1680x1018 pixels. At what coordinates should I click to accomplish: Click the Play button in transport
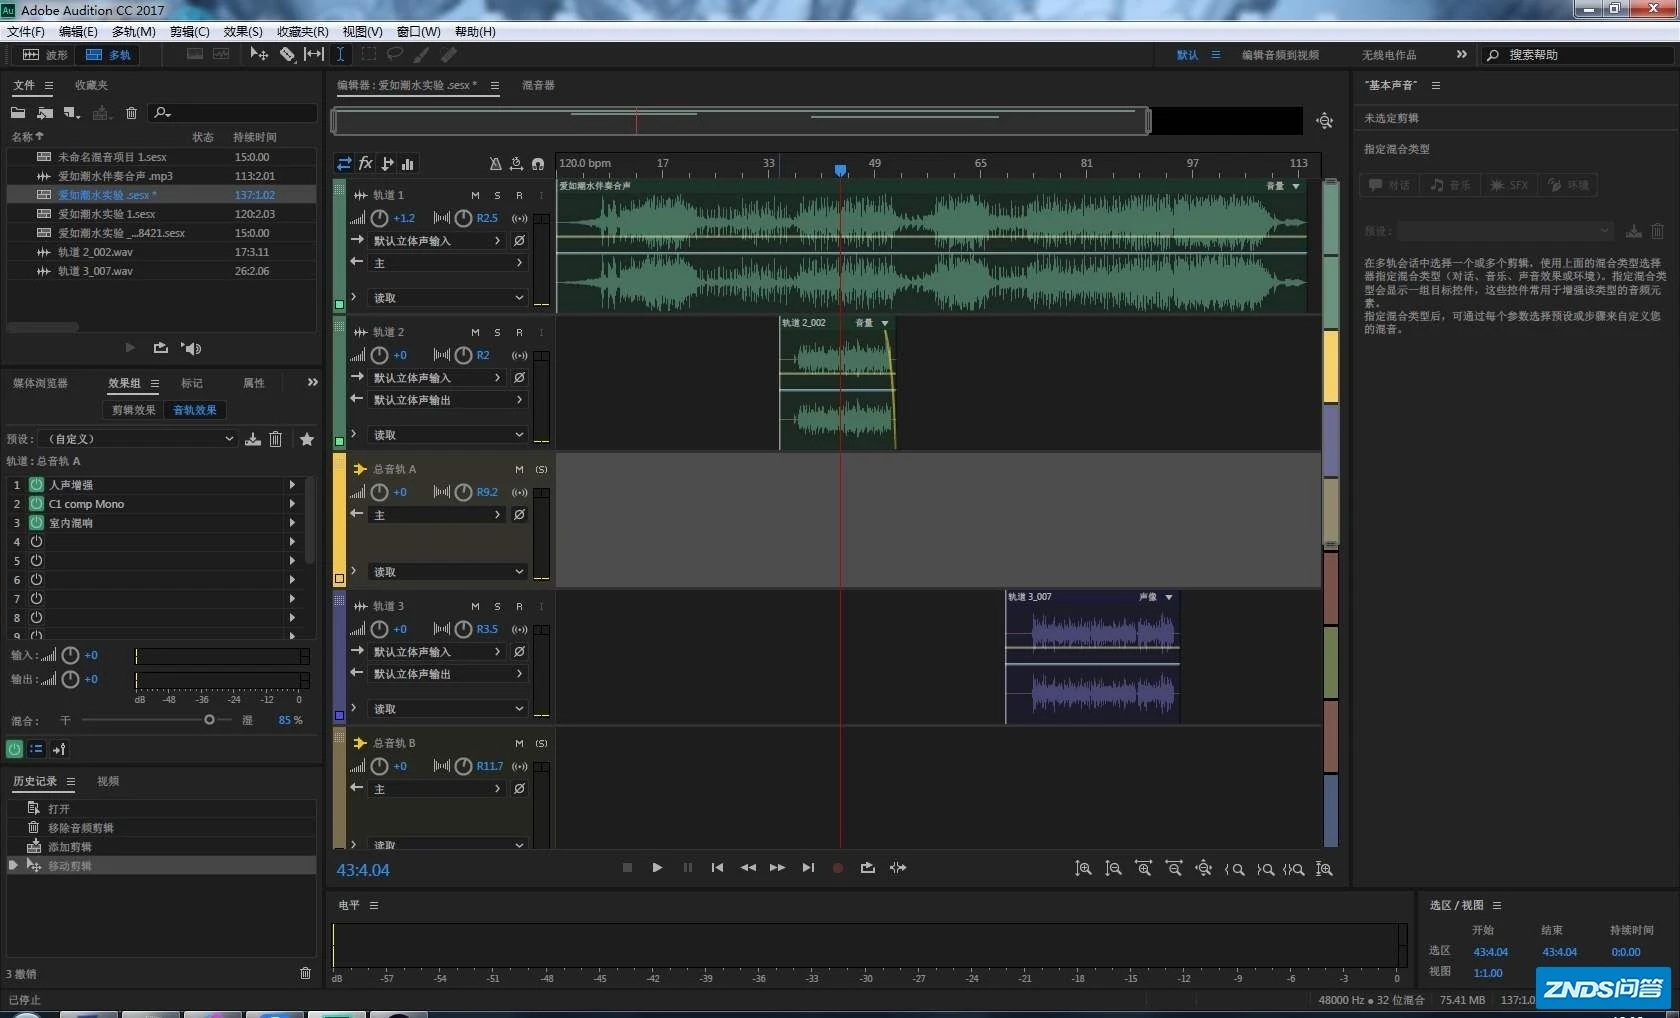click(657, 868)
